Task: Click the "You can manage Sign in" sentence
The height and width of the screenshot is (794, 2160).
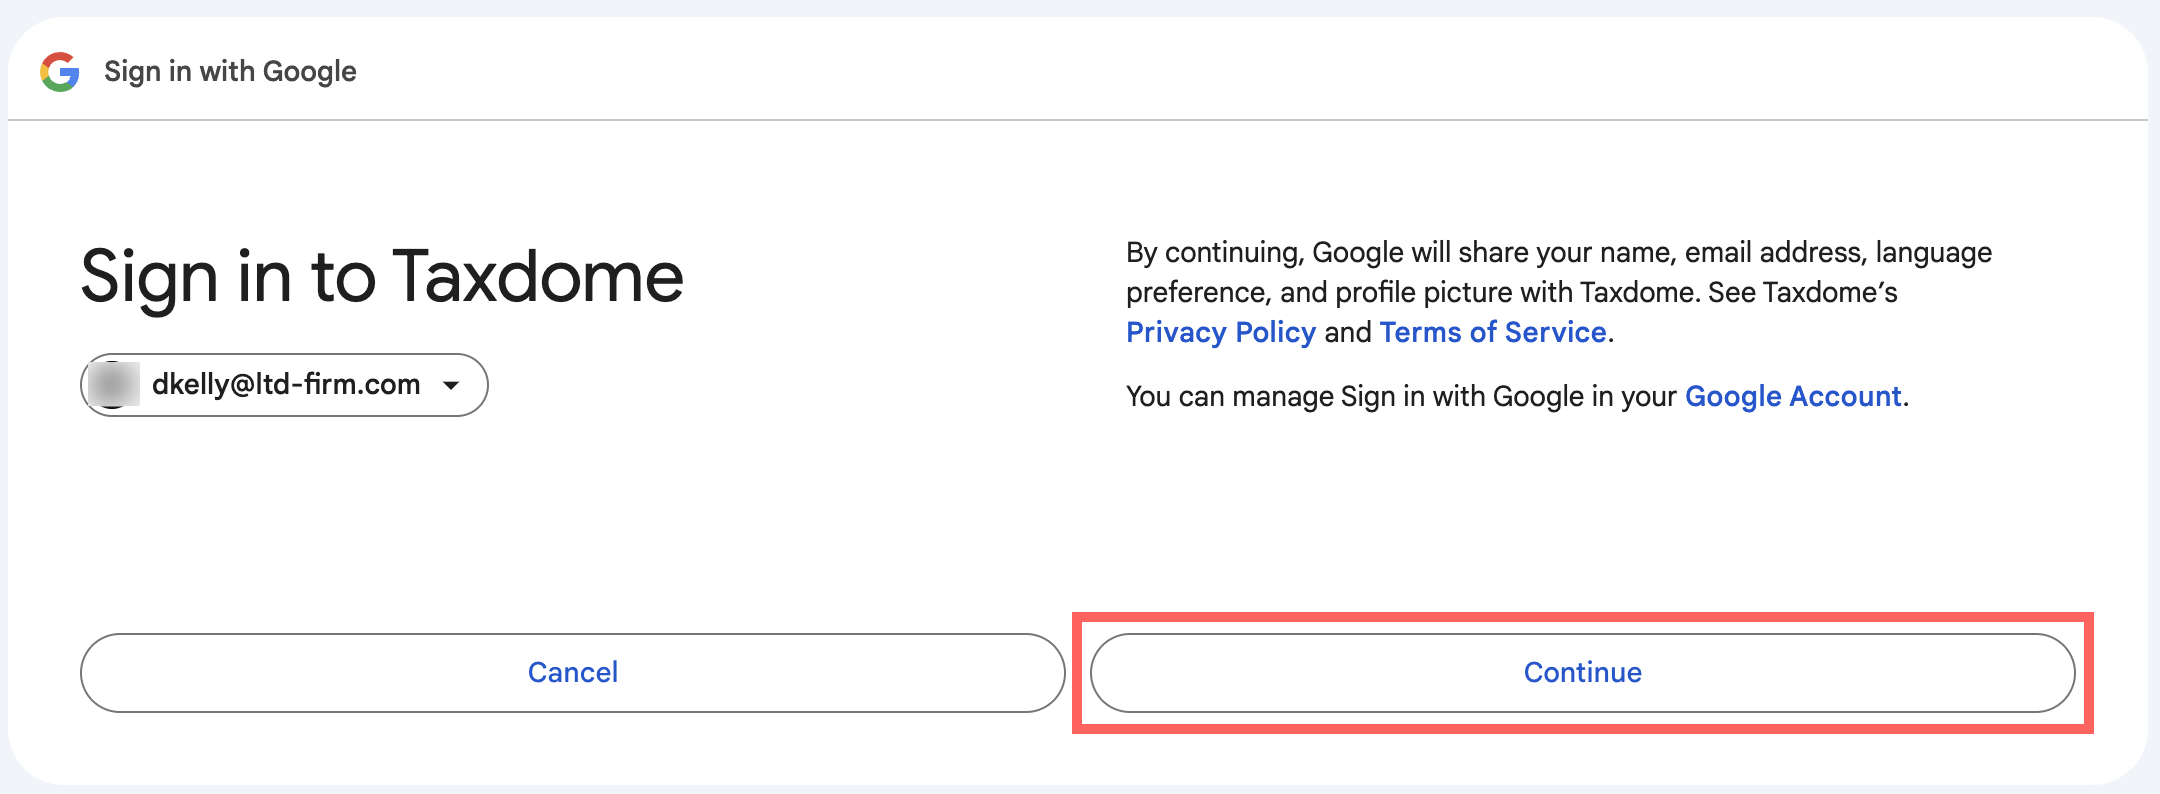Action: point(1400,397)
